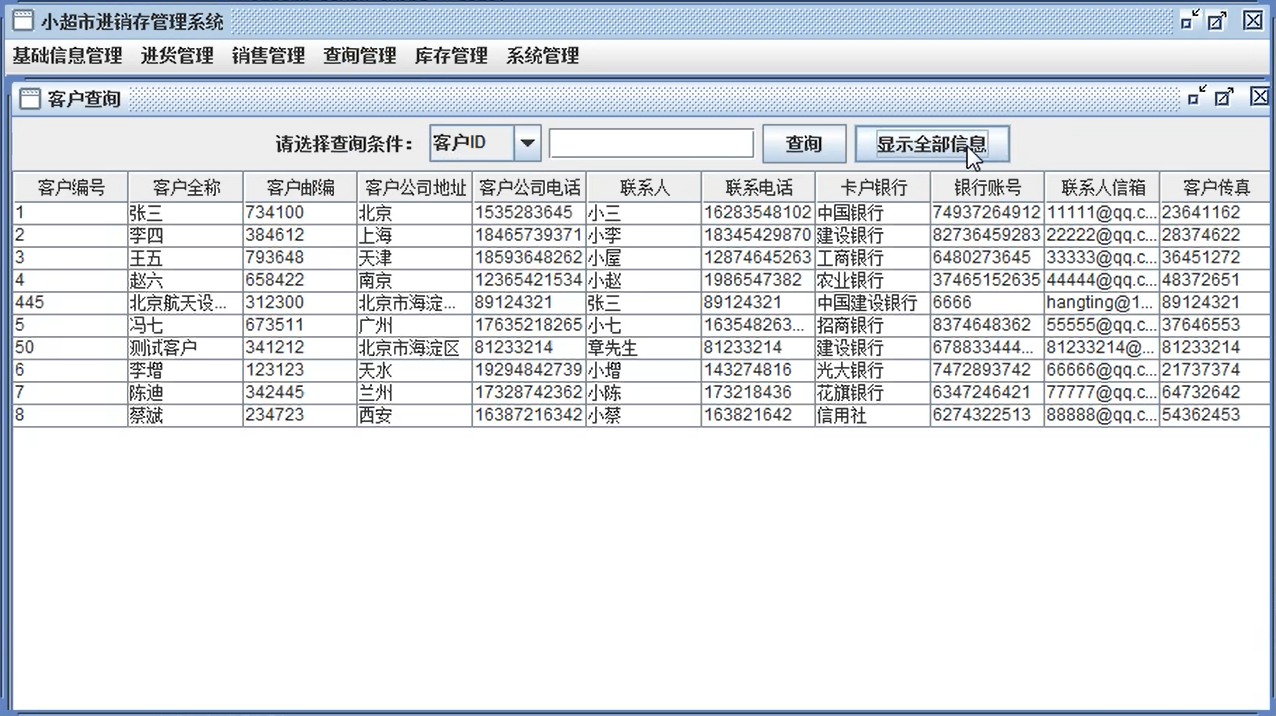Click the 查询 button
Image resolution: width=1276 pixels, height=716 pixels.
tap(804, 144)
